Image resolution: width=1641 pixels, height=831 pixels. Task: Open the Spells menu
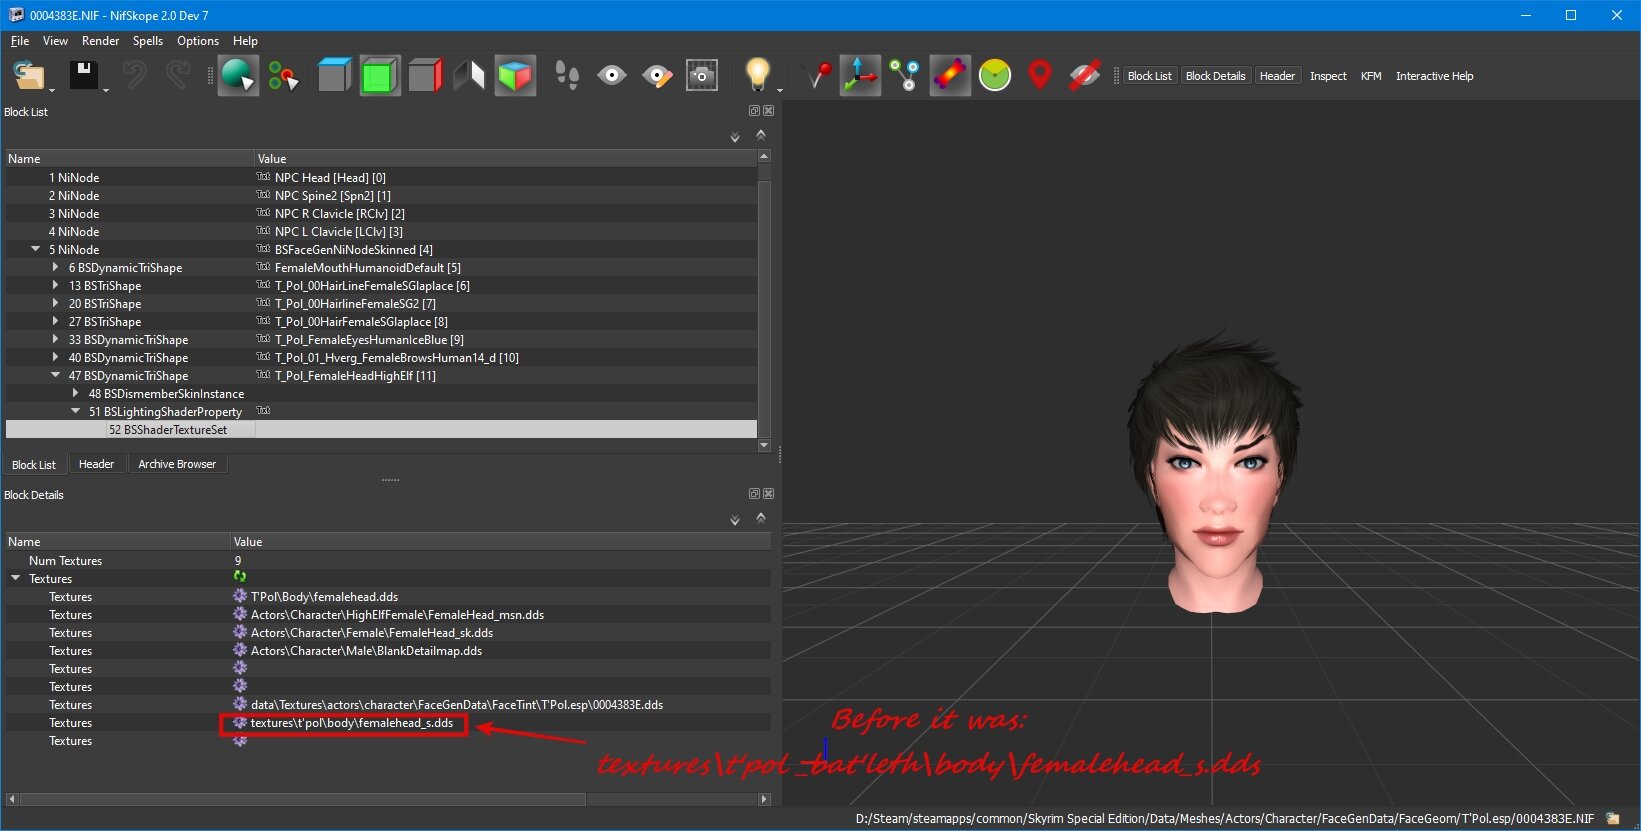pyautogui.click(x=148, y=41)
